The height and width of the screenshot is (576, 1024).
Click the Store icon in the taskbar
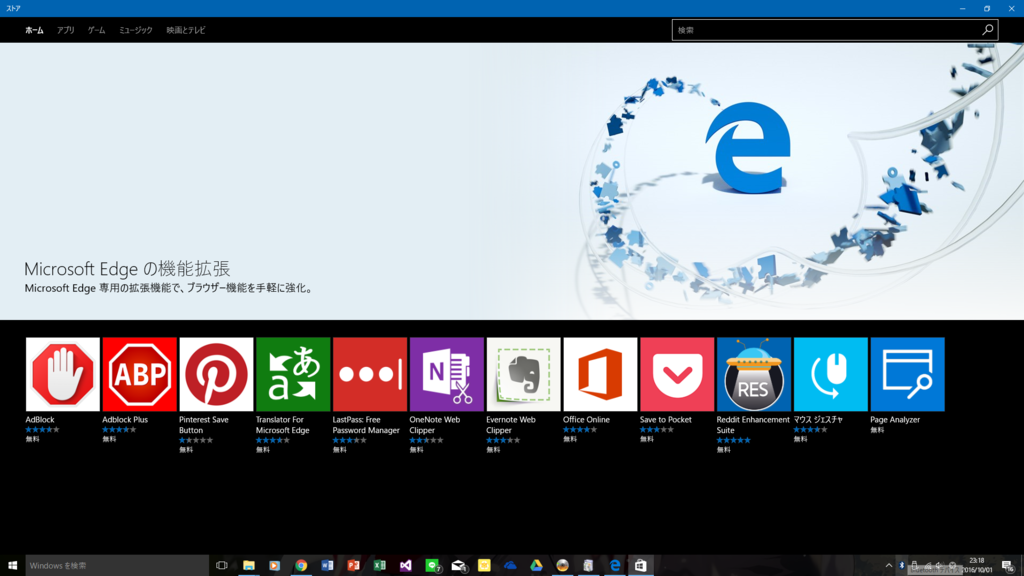(641, 566)
